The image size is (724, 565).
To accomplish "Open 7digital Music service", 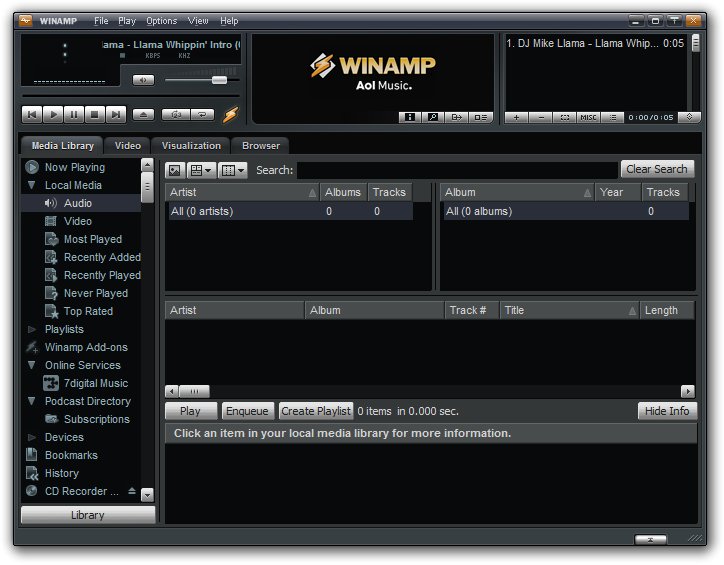I will [x=96, y=383].
